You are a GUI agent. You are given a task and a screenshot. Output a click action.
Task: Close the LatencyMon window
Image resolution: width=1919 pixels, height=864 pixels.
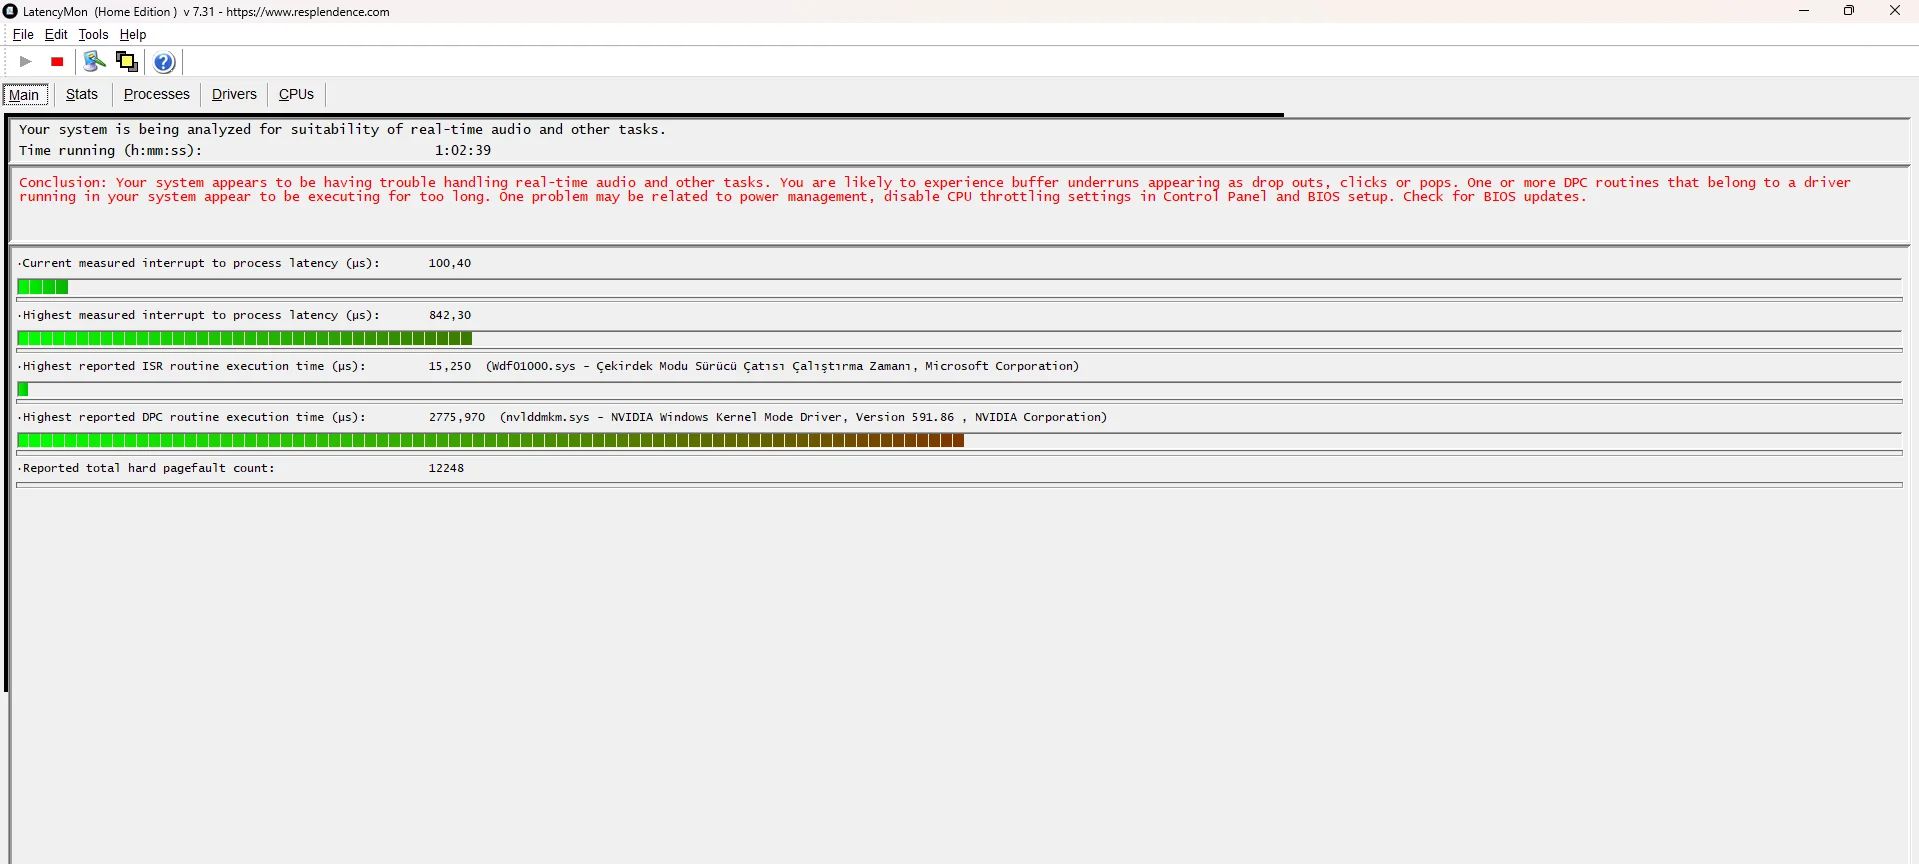click(x=1895, y=11)
